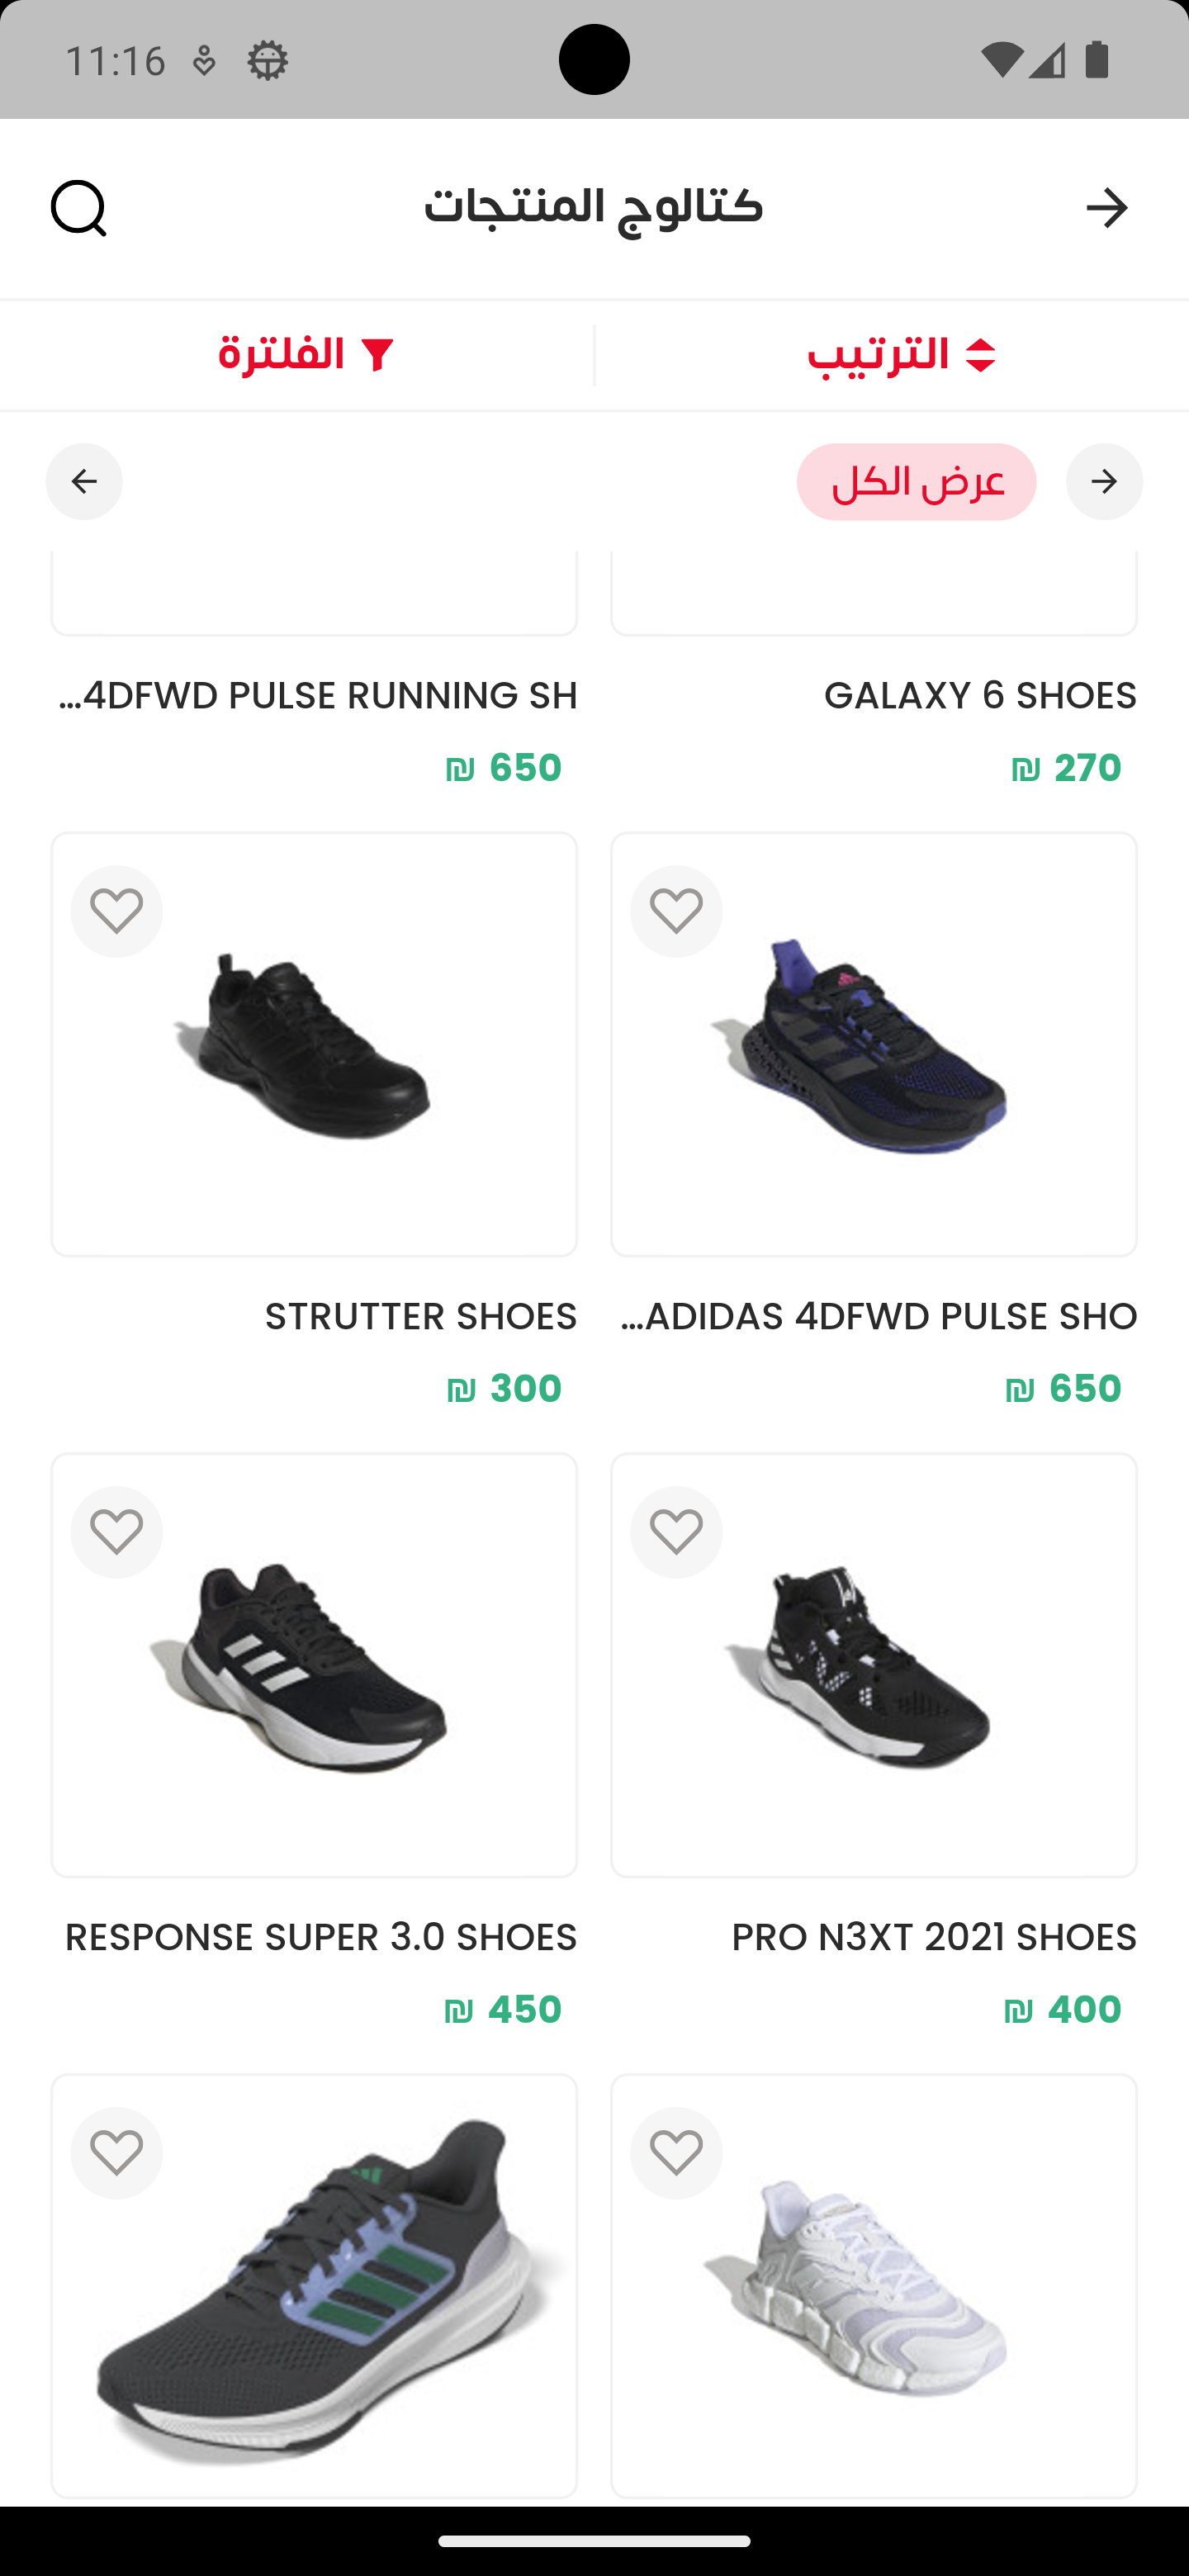
Task: Open Response Super 3.0 Shoes title
Action: coord(320,1938)
